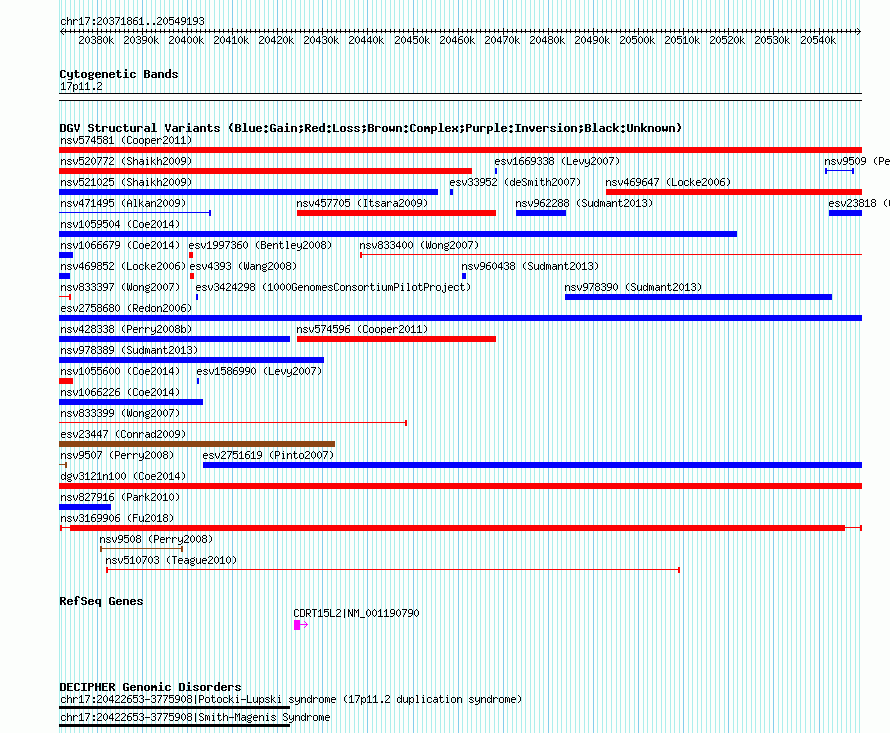Select the nsv833397 (Wong2007) label

point(120,287)
